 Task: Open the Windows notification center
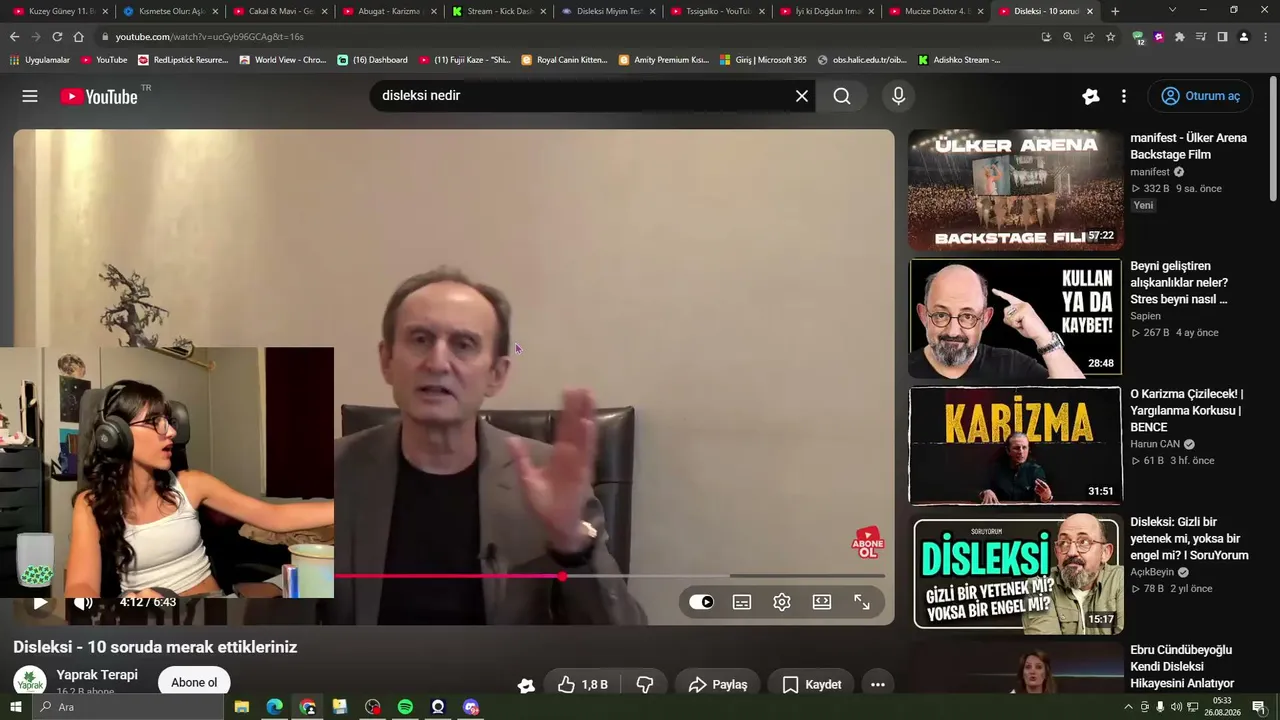[x=1258, y=707]
